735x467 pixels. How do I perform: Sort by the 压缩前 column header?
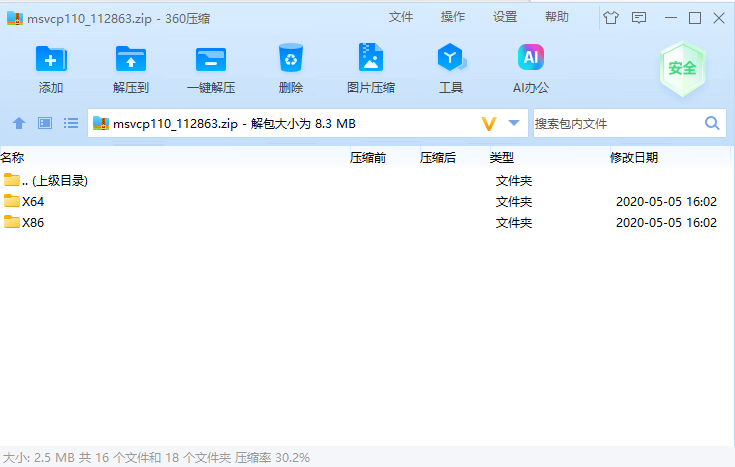point(368,158)
